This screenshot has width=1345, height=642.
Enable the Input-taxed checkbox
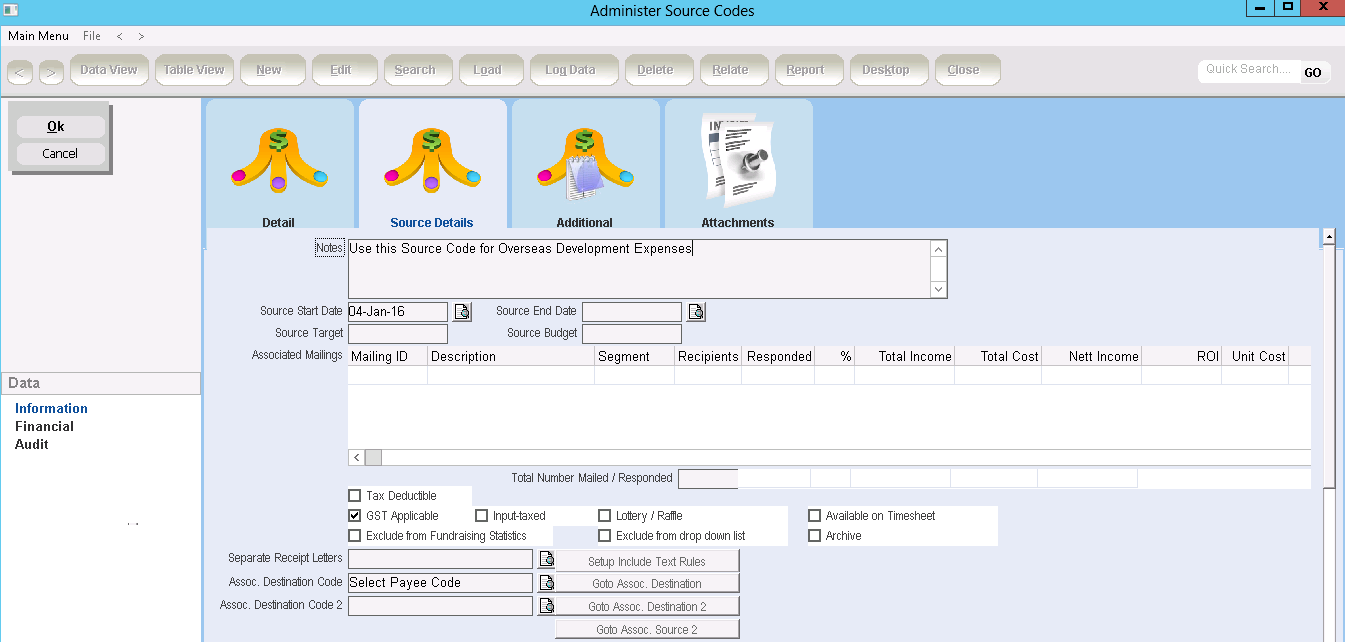(x=482, y=516)
